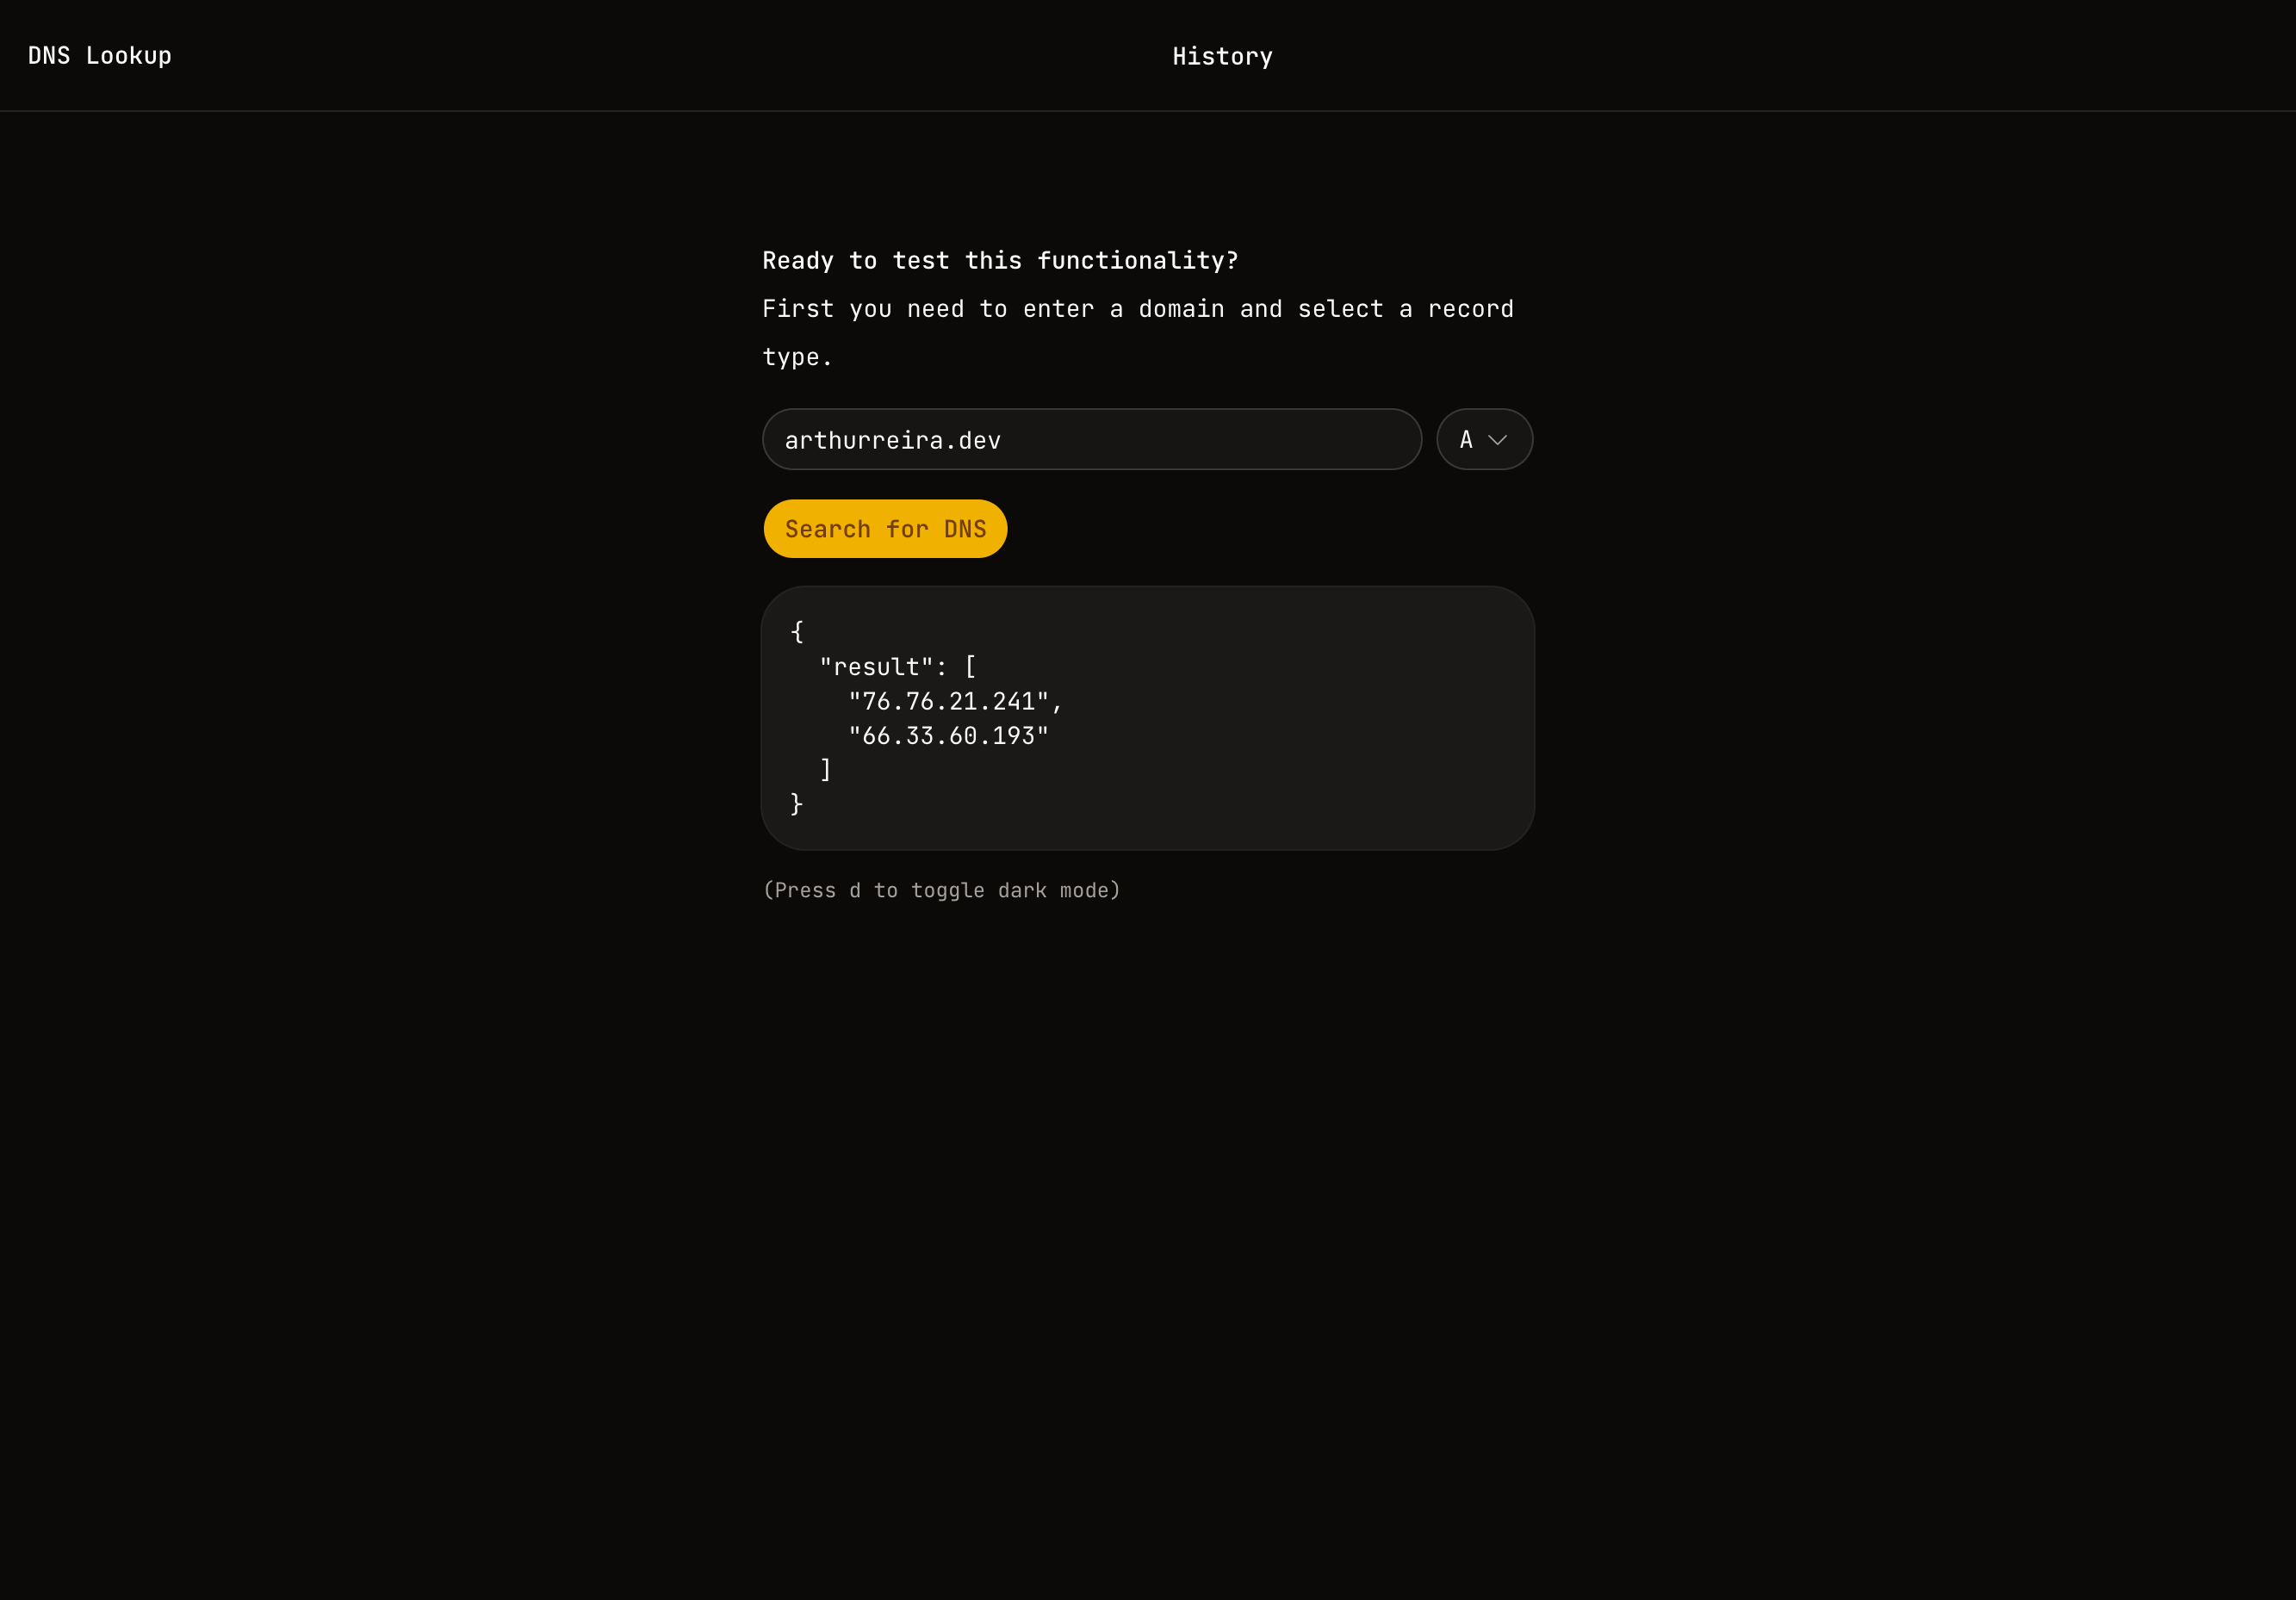The width and height of the screenshot is (2296, 1600).
Task: Click the "Ready to test this functionality?" heading
Action: click(x=1000, y=261)
